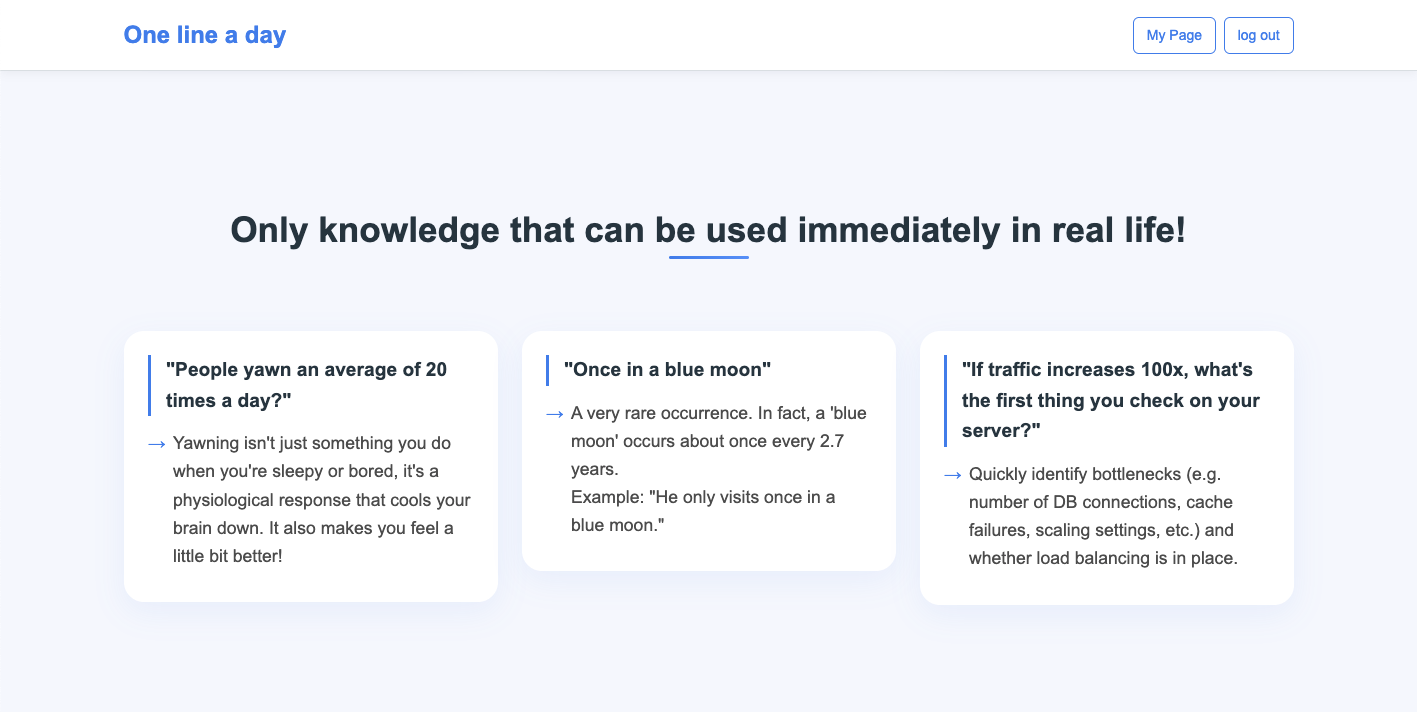Click the log out button
Screen dimensions: 1417x712
1258,35
